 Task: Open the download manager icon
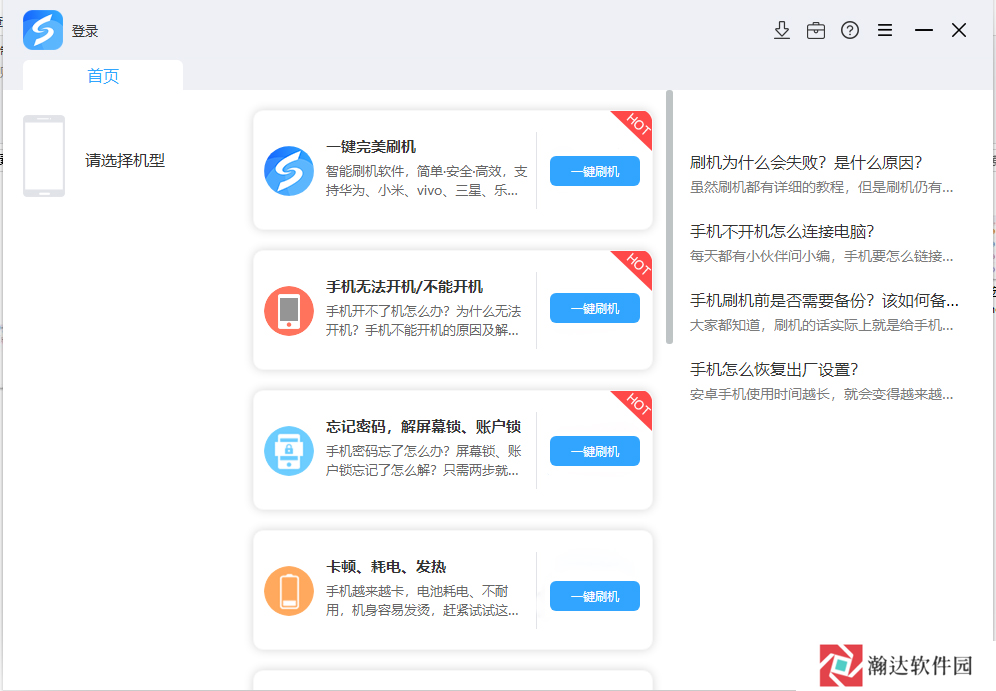782,30
